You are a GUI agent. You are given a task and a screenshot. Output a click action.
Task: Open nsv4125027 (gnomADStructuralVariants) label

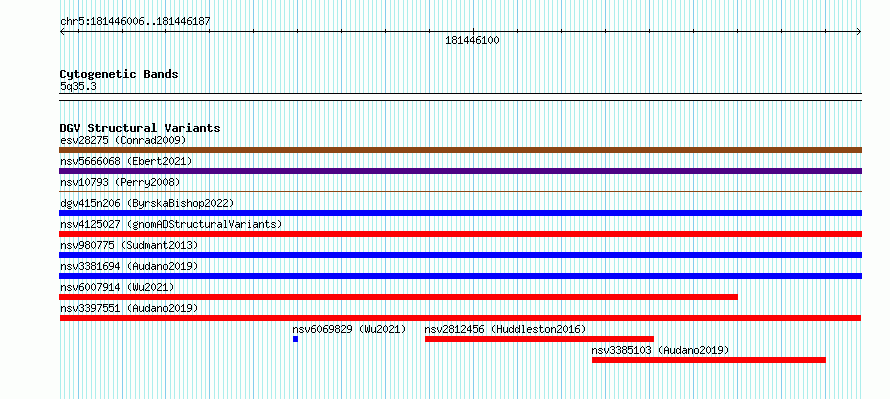171,224
